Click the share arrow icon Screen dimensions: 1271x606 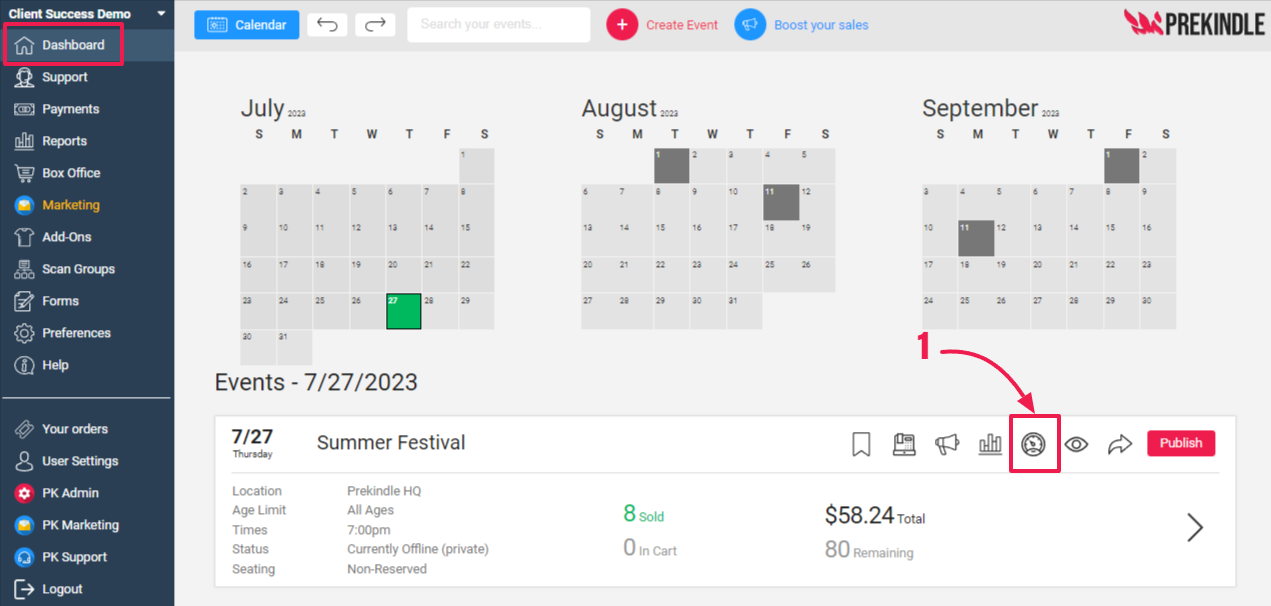coord(1120,444)
